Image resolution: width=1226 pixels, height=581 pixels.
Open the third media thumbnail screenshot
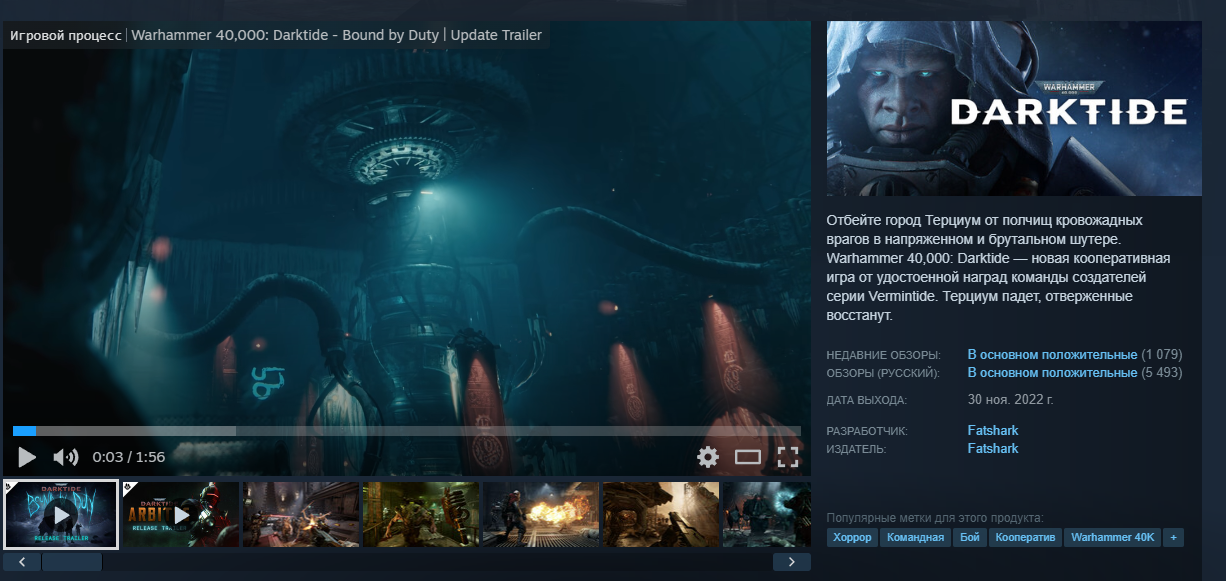pos(301,515)
